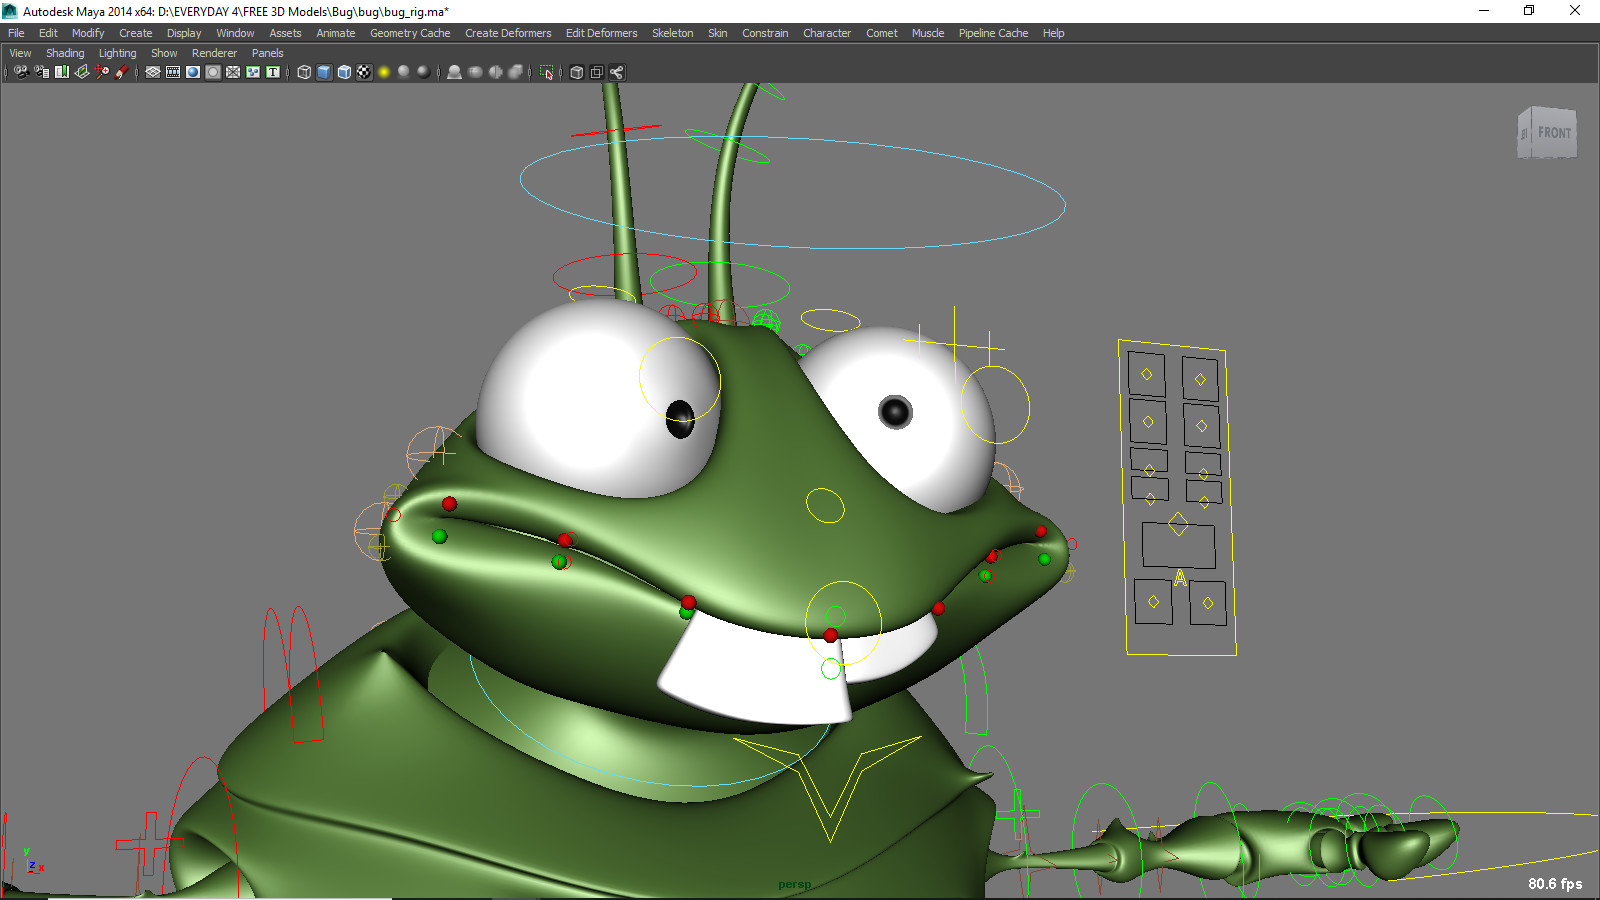The width and height of the screenshot is (1600, 900).
Task: Open the Pipeline Cache menu
Action: (x=993, y=33)
